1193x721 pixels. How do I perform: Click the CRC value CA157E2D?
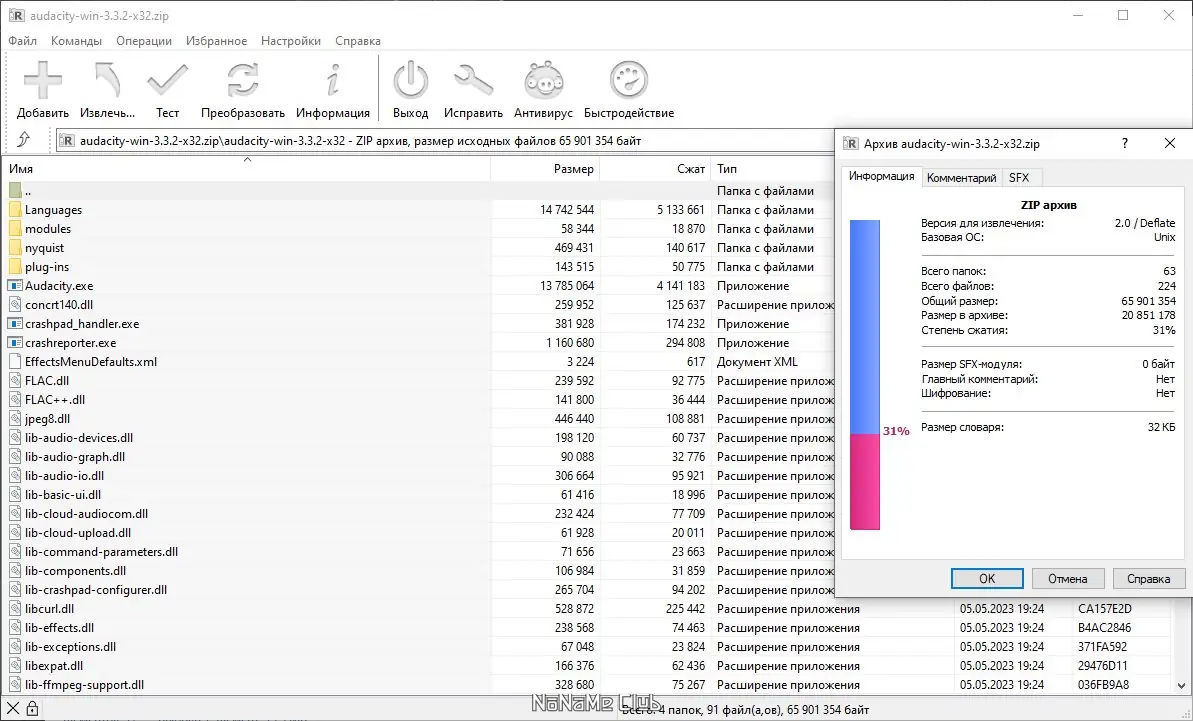point(1105,609)
